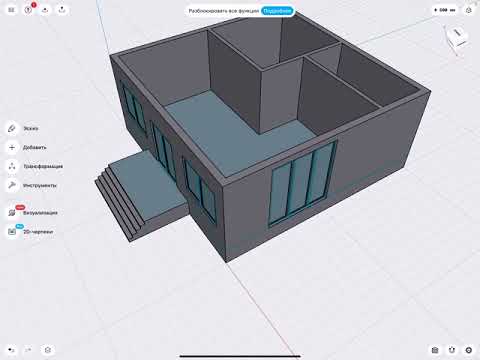Open the Визуализация workspace
Screen dimensions: 480x360
tap(12, 212)
